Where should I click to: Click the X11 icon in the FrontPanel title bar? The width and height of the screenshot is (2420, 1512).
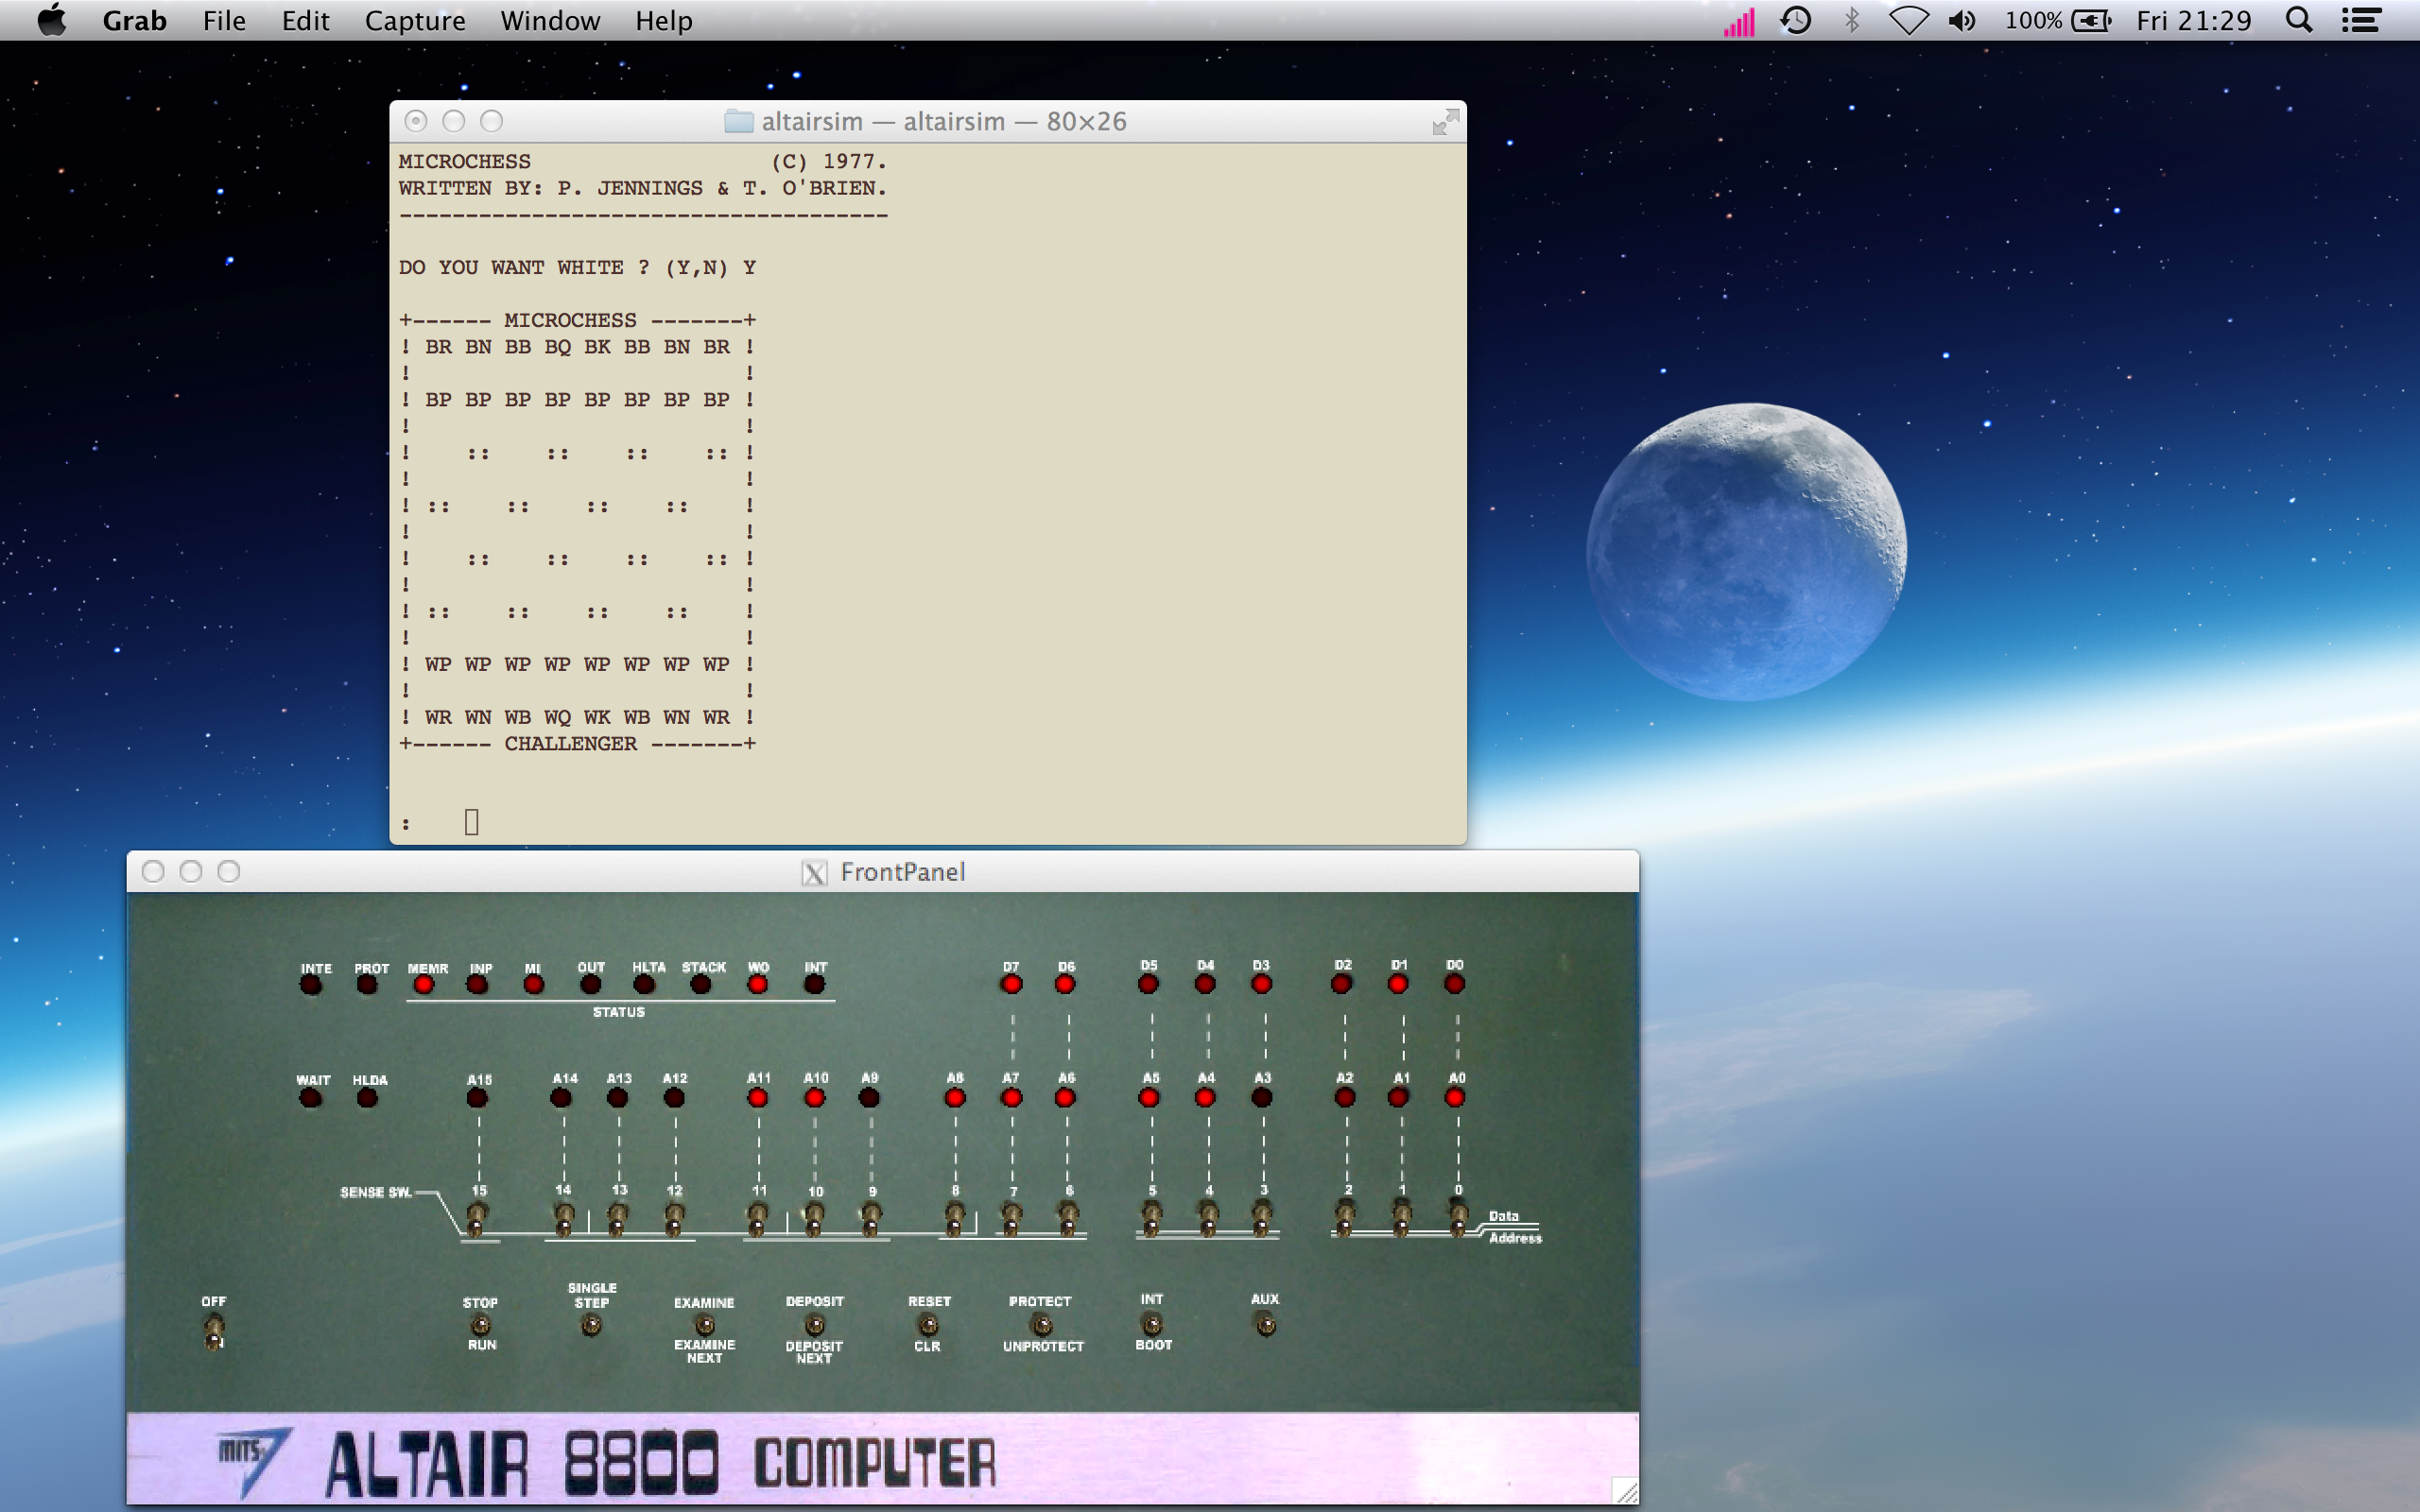pos(812,871)
